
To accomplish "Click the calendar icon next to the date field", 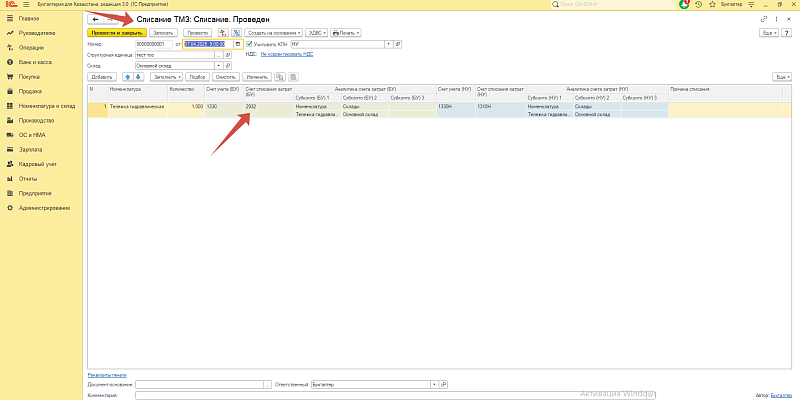I will (237, 44).
